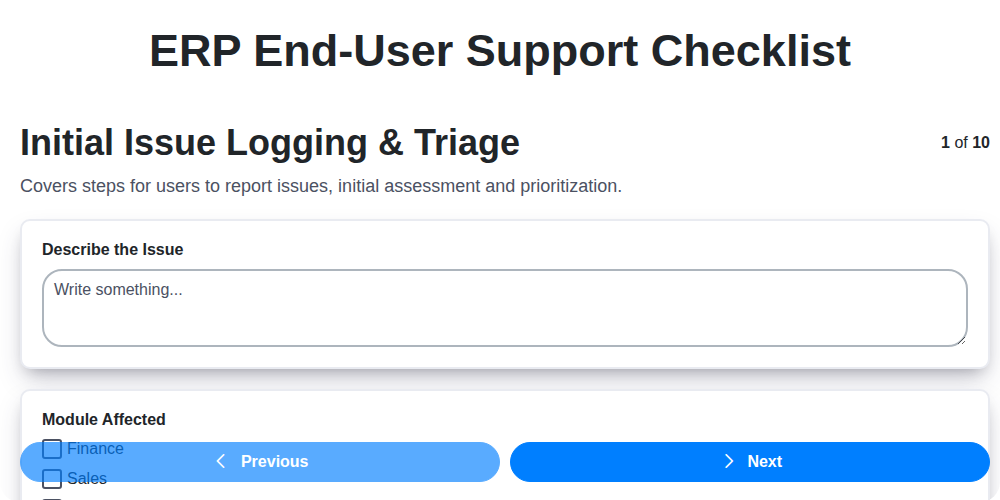Grab the text area resize handle
The width and height of the screenshot is (1000, 500).
(961, 340)
